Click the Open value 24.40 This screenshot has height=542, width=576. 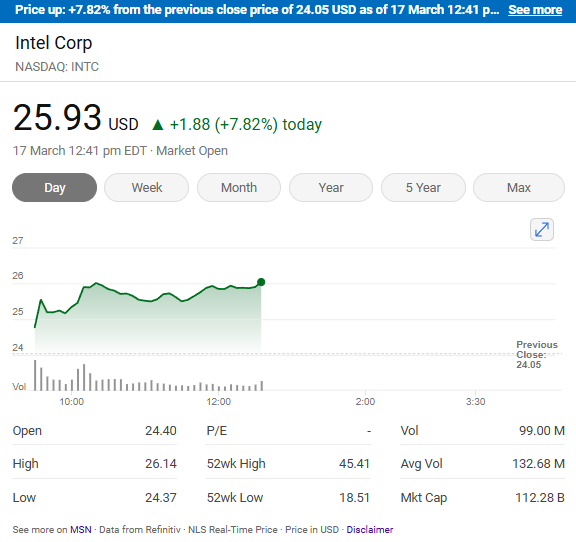click(x=161, y=431)
